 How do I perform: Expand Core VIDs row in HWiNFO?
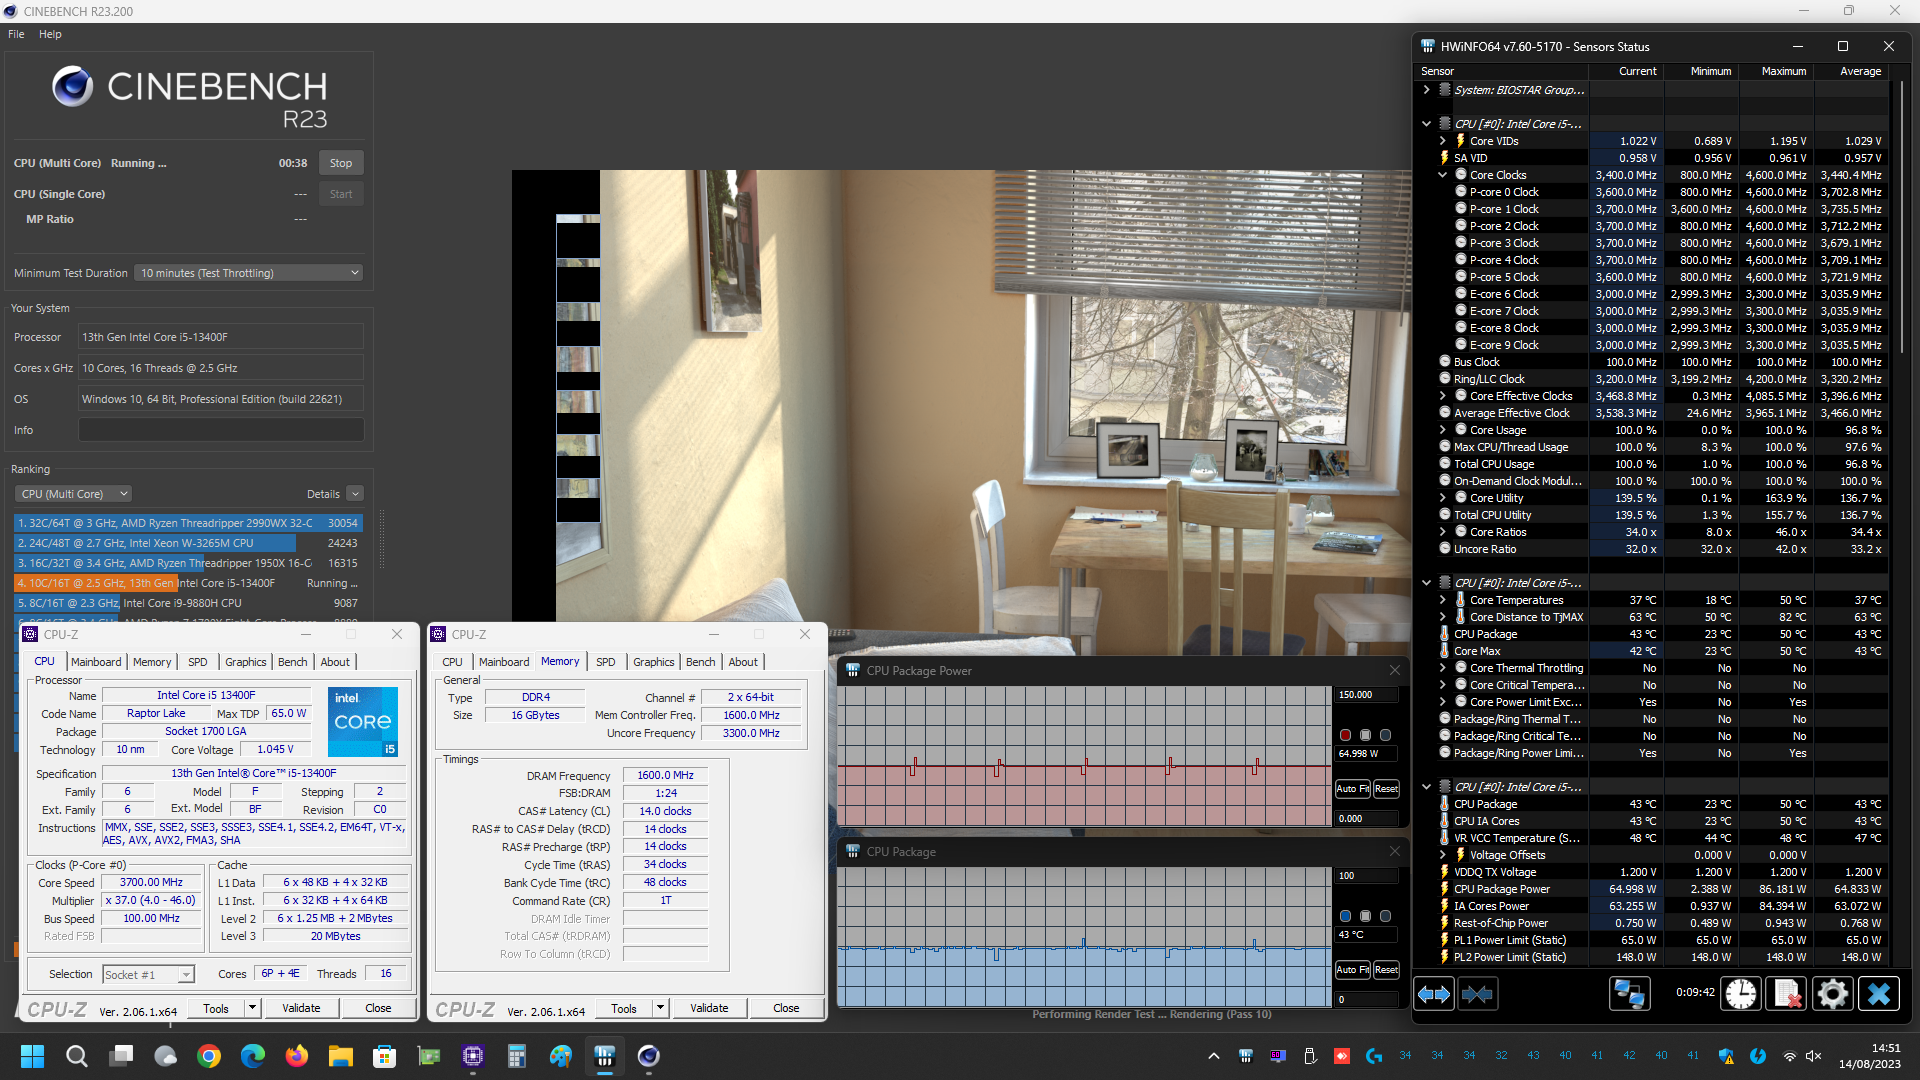[x=1443, y=141]
